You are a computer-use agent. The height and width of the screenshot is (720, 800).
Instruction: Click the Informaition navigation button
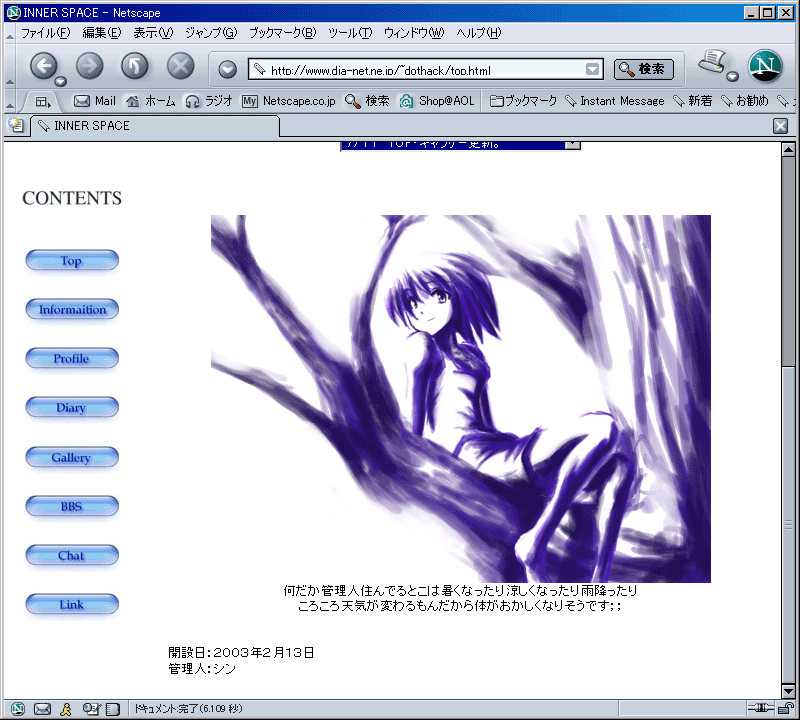point(72,310)
